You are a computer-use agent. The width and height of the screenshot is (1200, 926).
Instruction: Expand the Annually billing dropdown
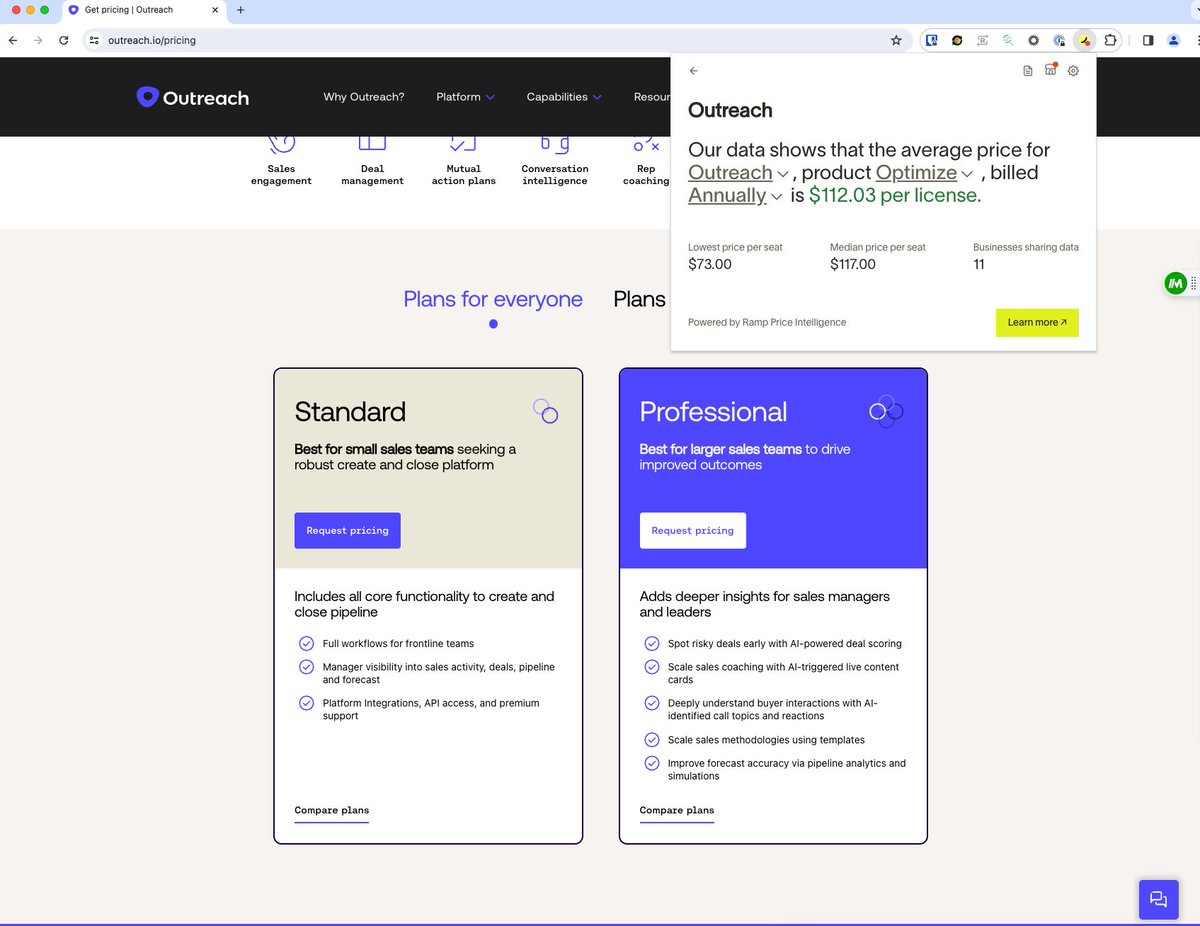tap(735, 195)
